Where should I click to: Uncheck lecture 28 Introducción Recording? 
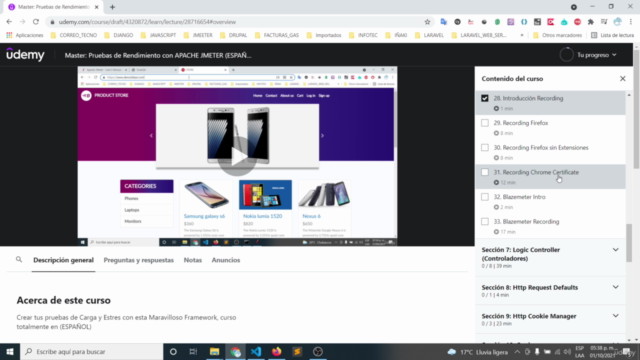[484, 98]
